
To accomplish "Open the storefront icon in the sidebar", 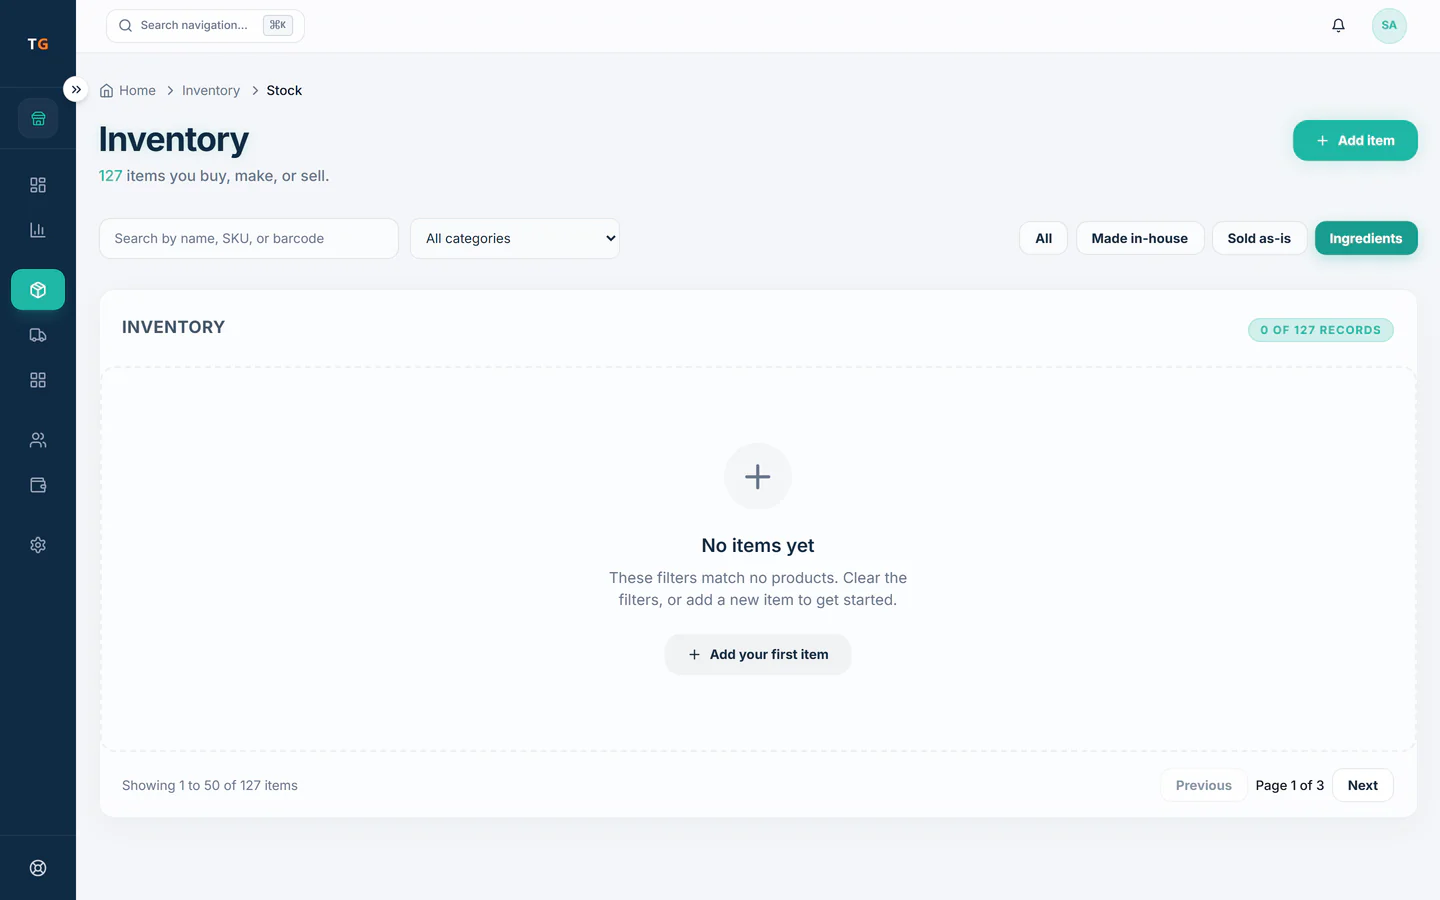I will coord(38,118).
